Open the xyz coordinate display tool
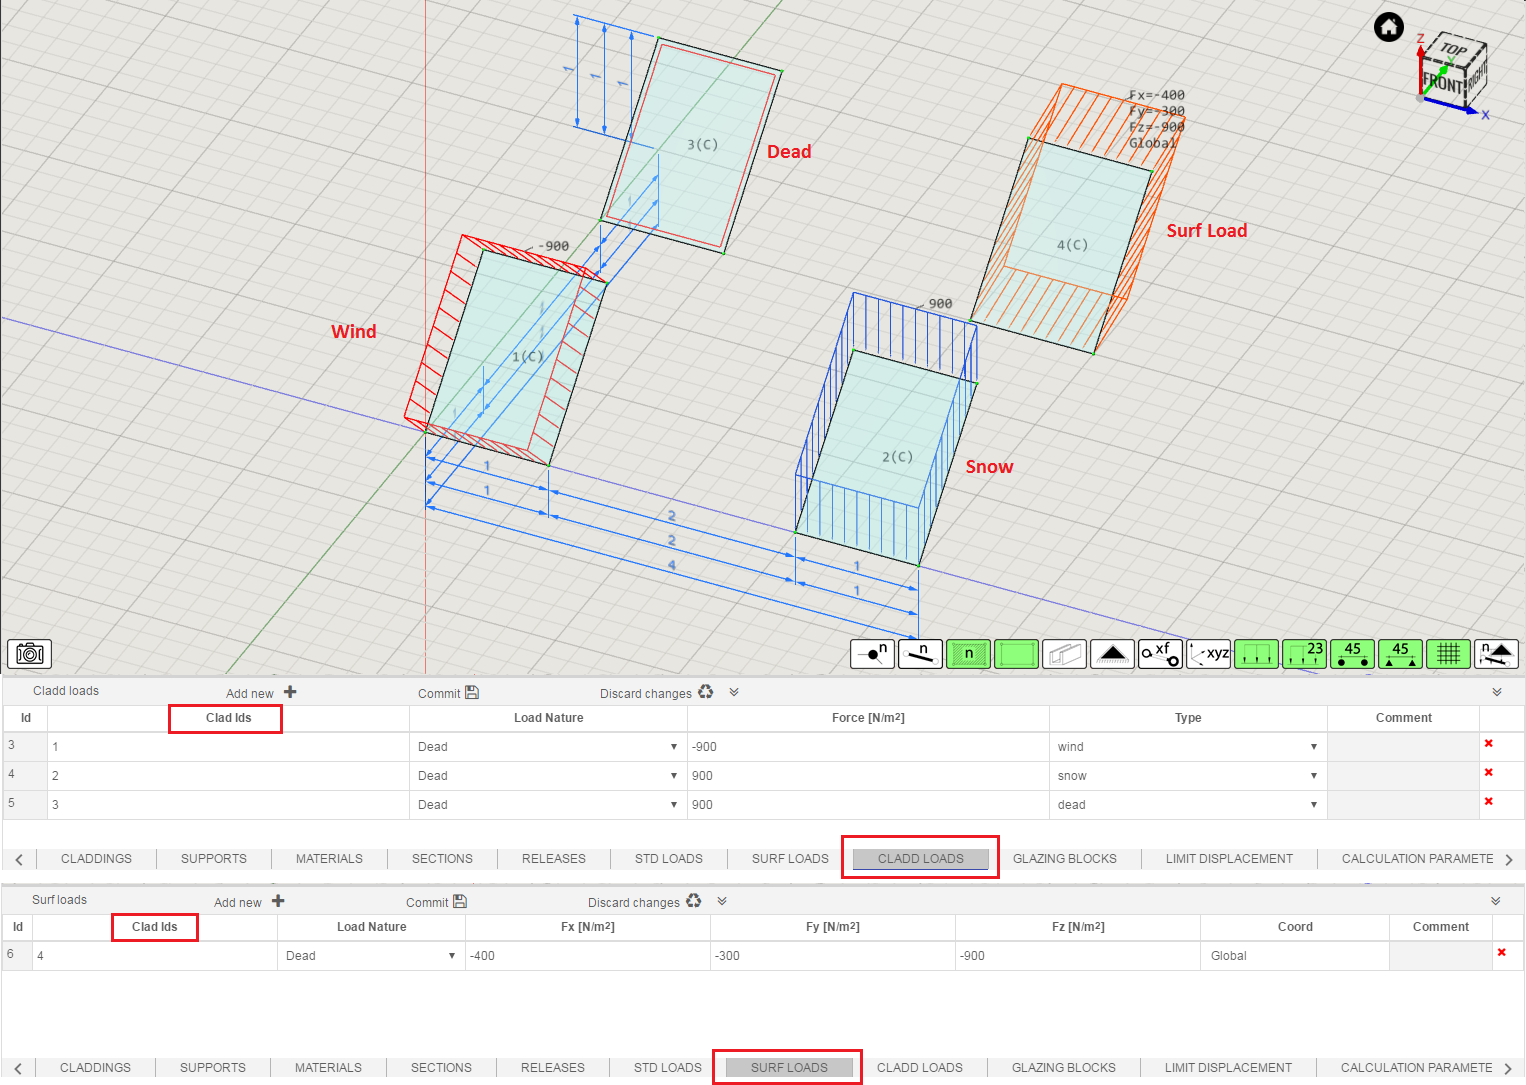This screenshot has width=1526, height=1085. pos(1209,654)
